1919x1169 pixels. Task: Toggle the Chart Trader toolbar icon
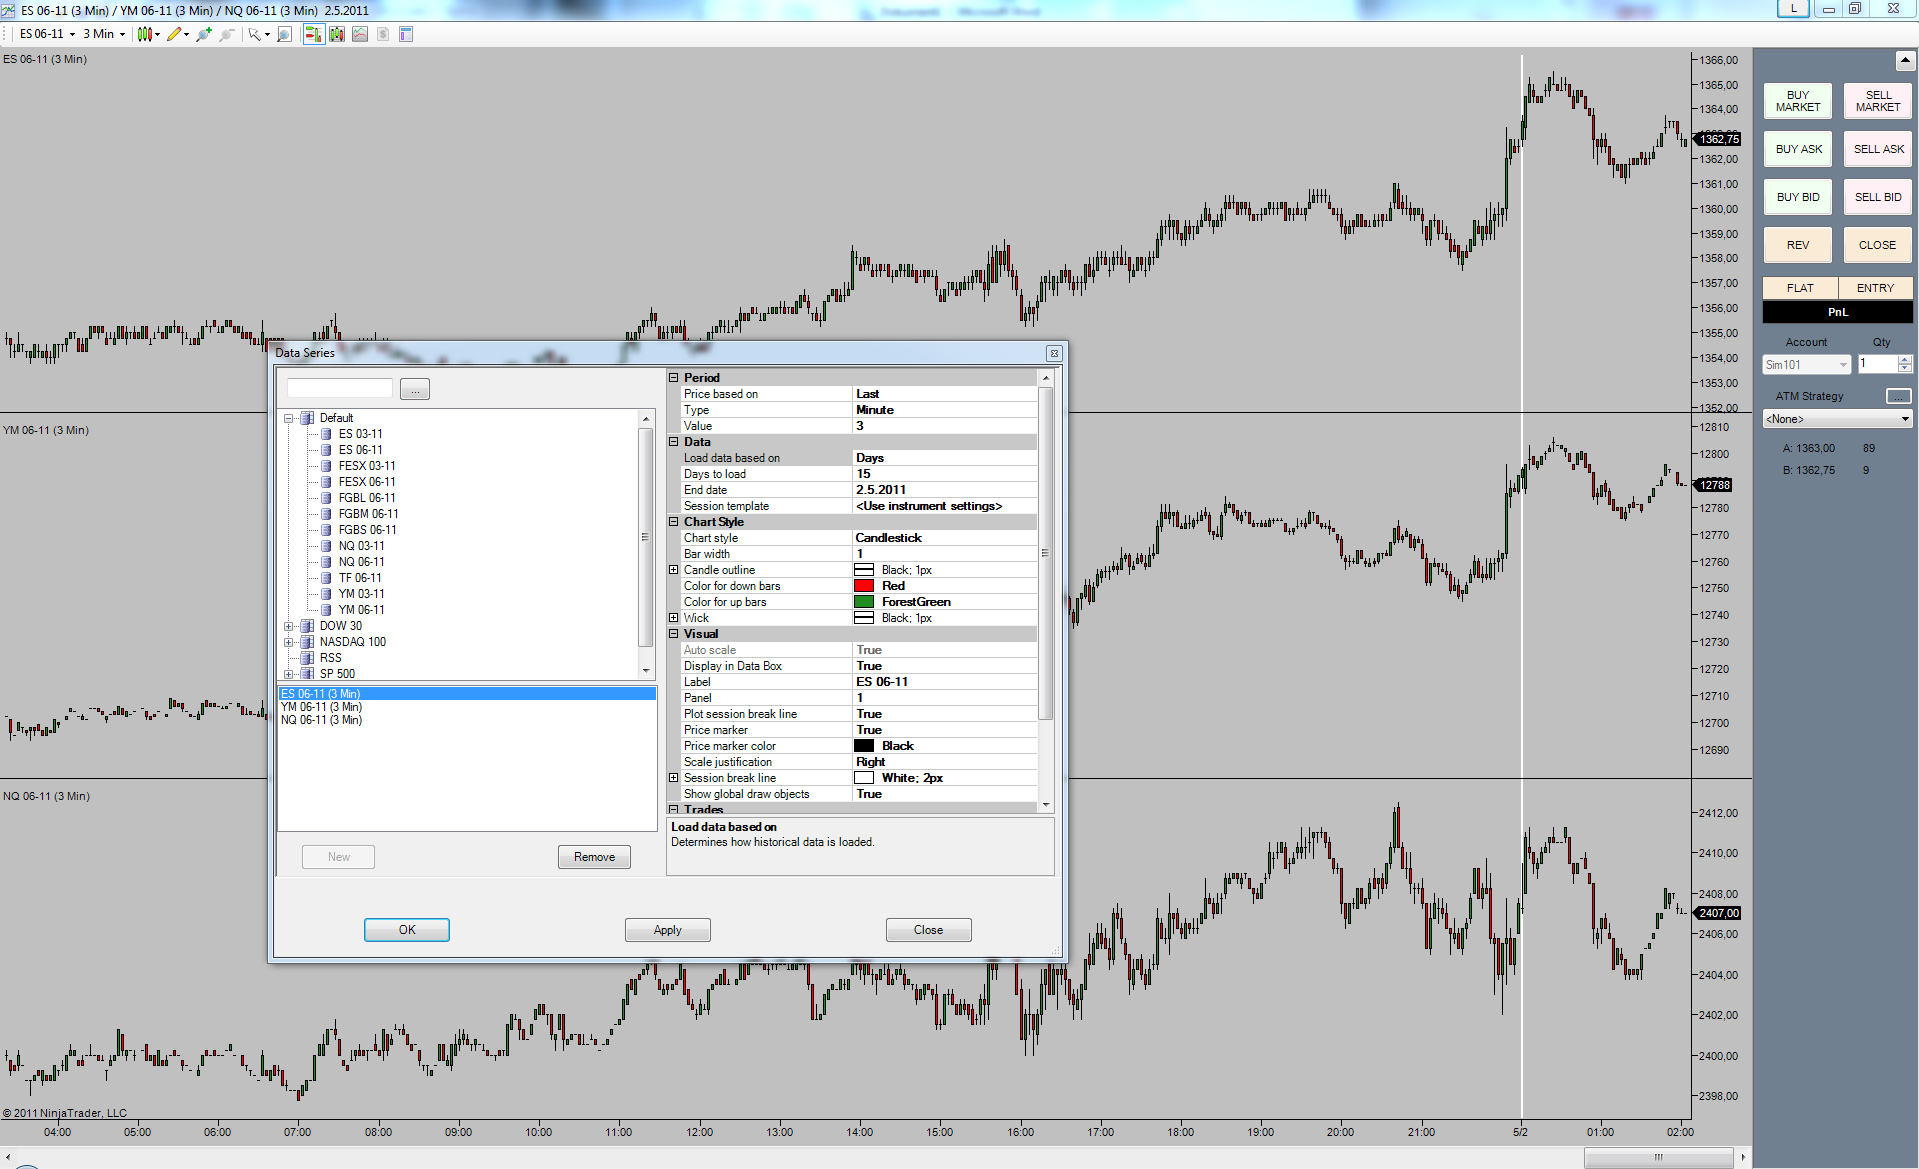[x=313, y=34]
